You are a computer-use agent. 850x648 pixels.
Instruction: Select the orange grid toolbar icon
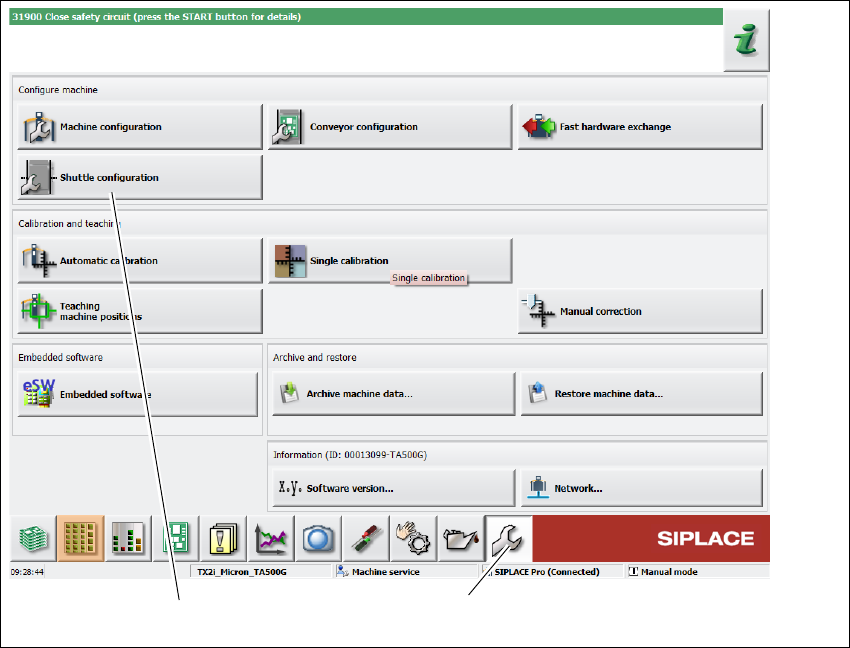80,538
